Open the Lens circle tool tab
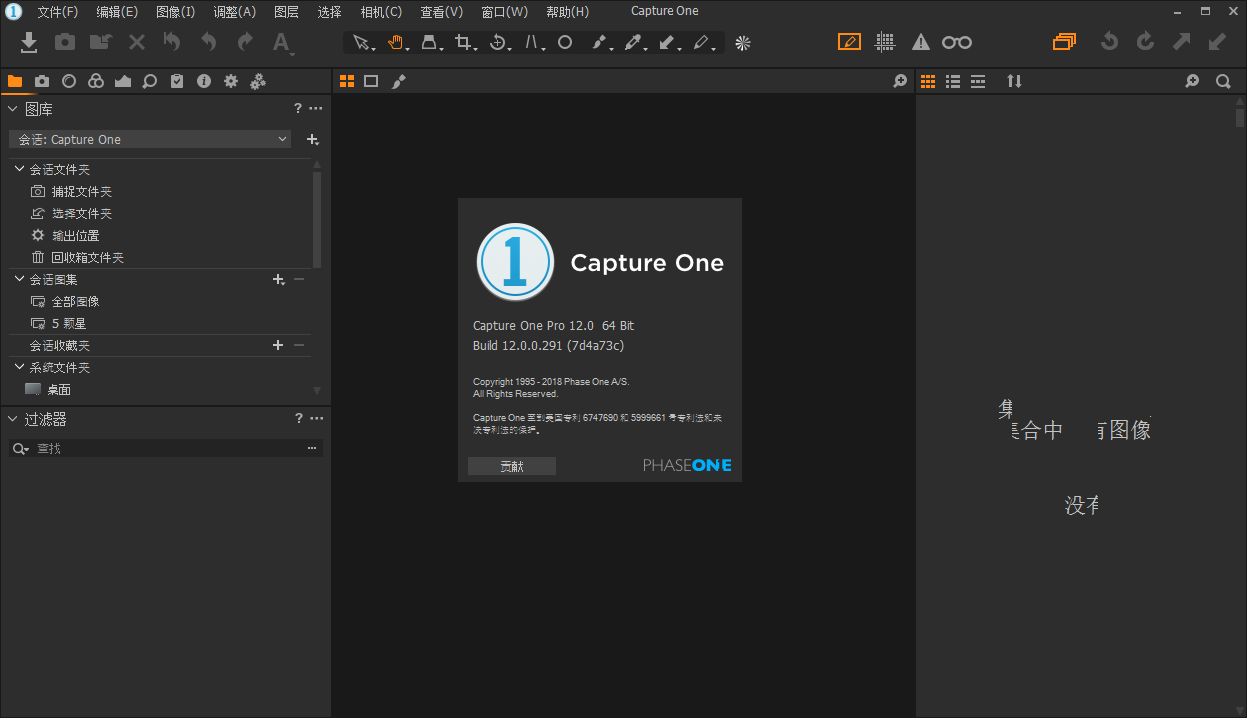The width and height of the screenshot is (1247, 718). click(69, 81)
